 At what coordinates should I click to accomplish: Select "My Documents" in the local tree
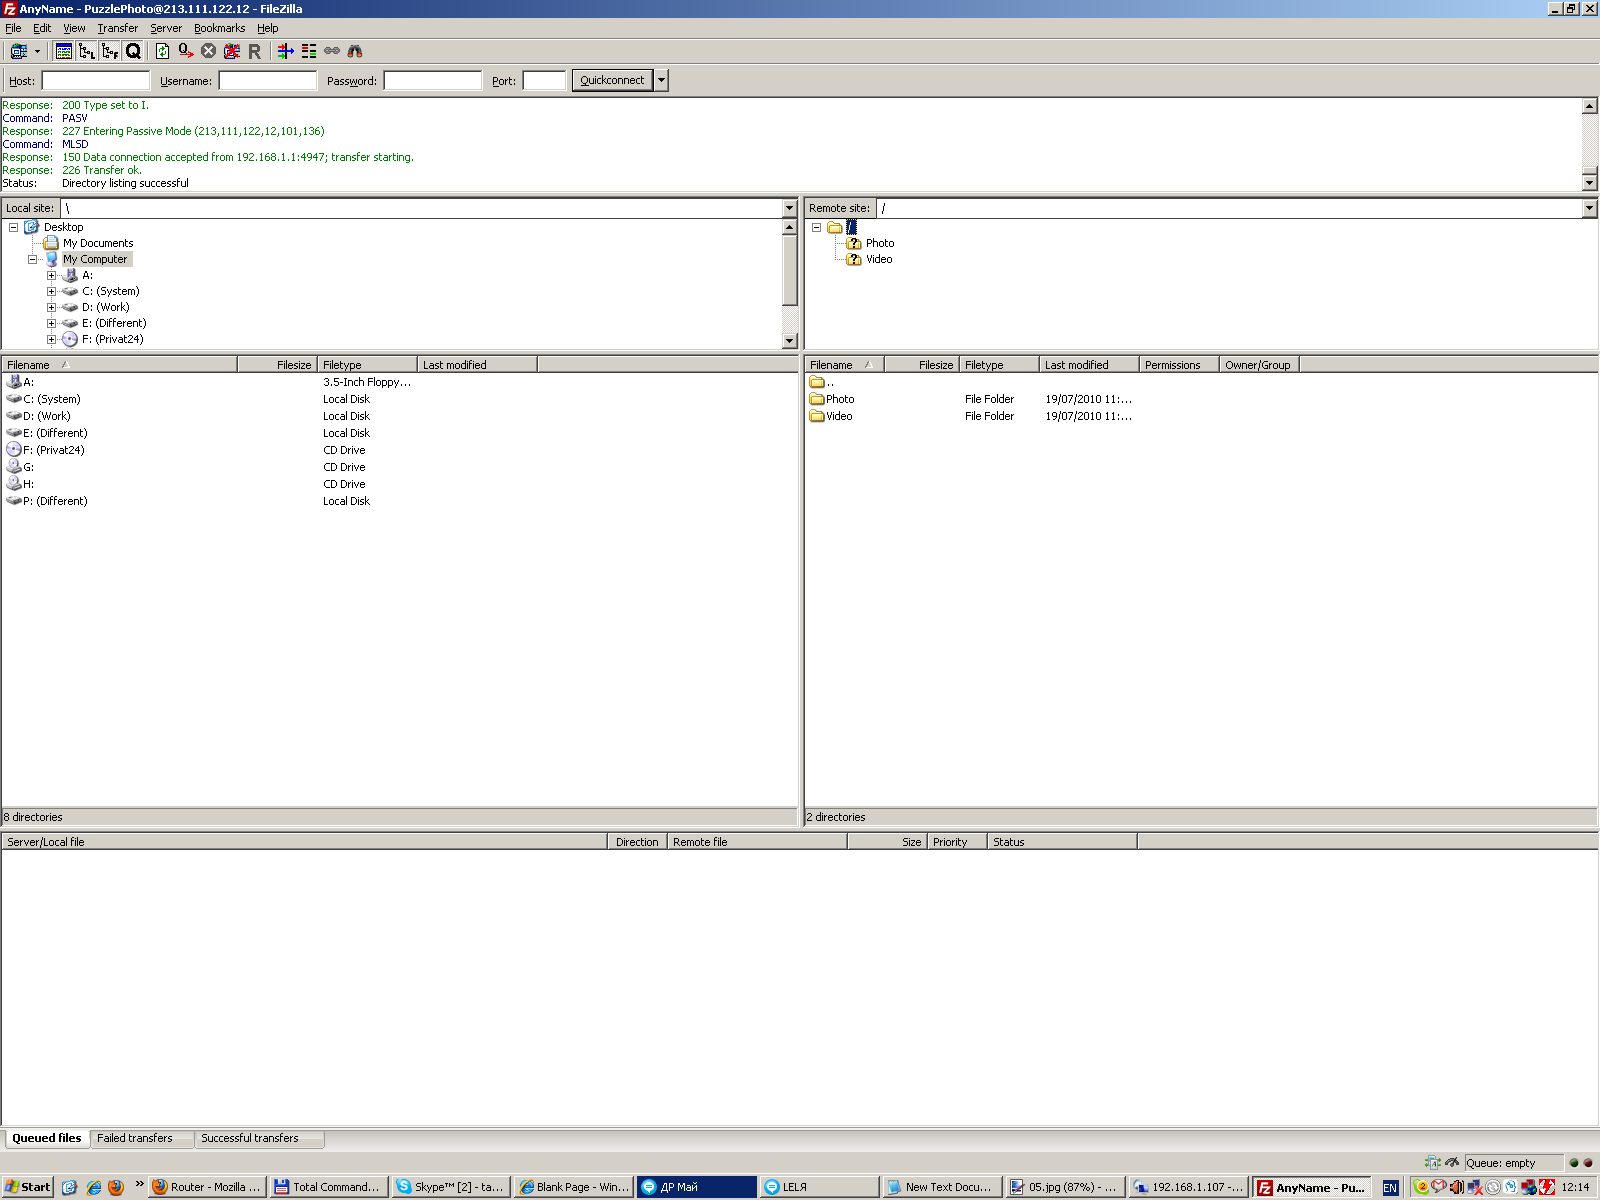(x=98, y=243)
